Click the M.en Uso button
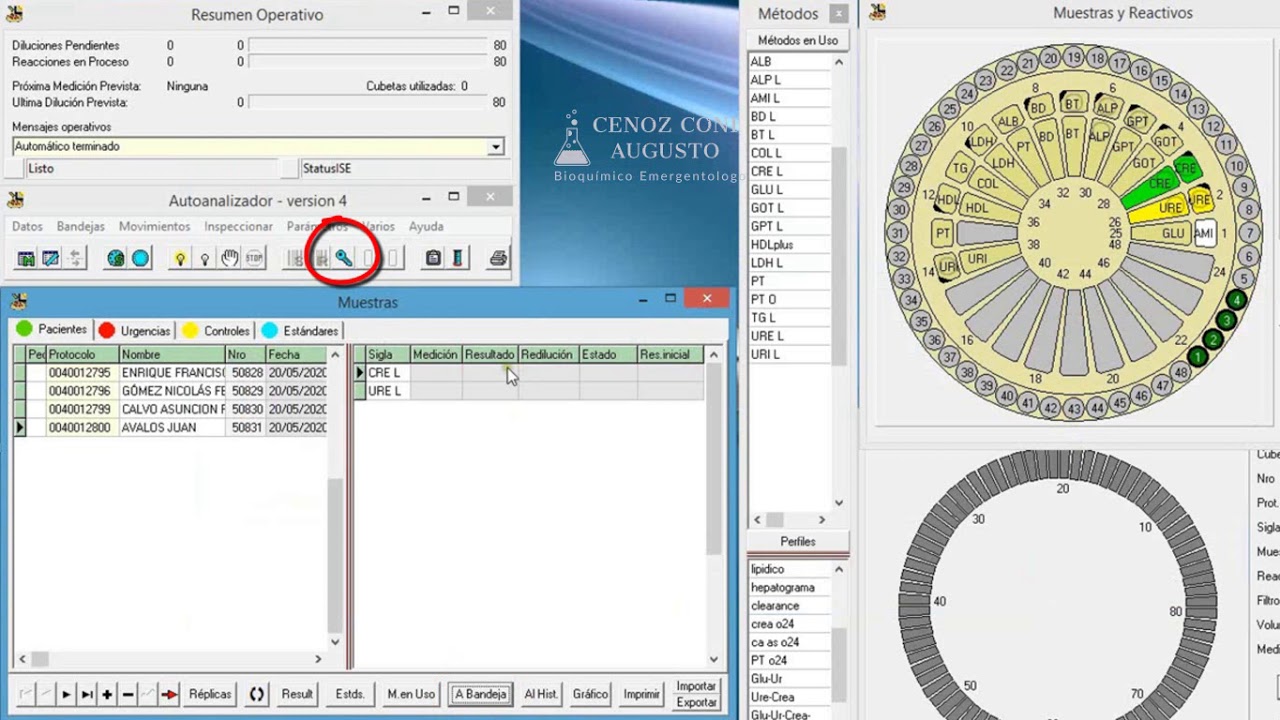Image resolution: width=1280 pixels, height=720 pixels. click(411, 694)
